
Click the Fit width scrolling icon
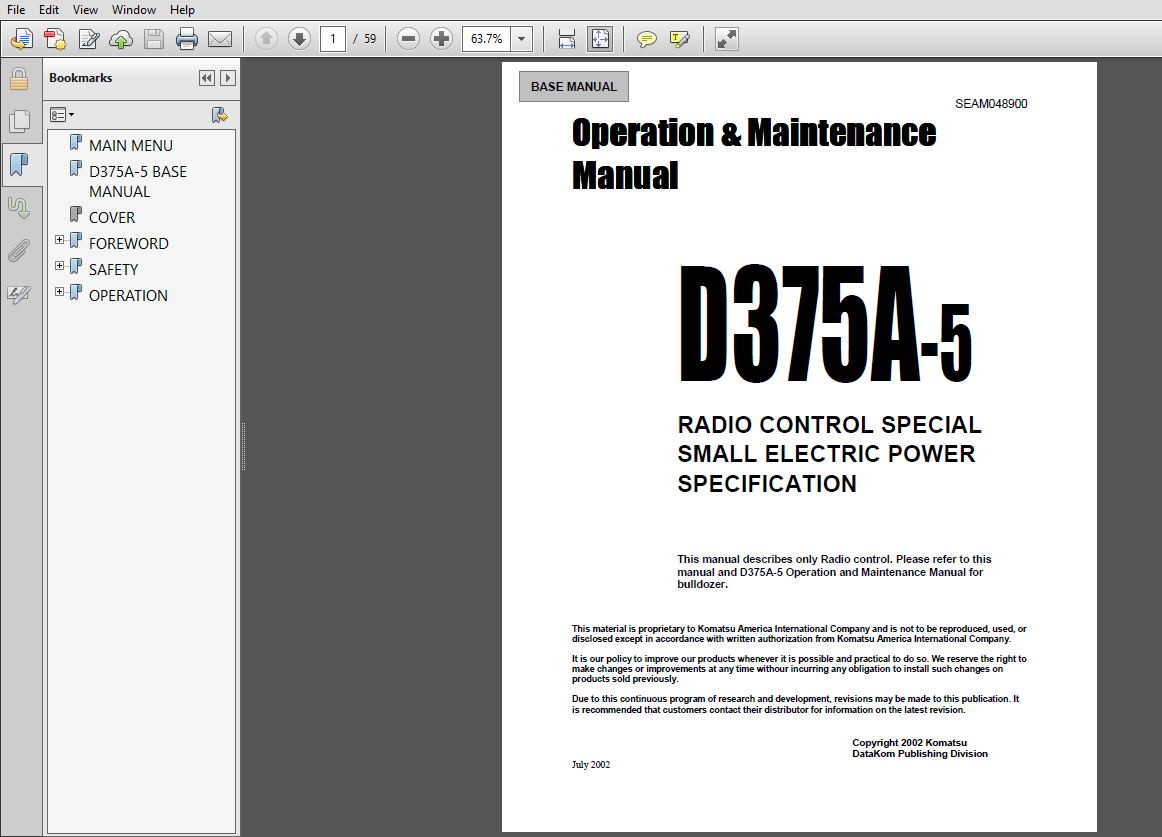(567, 39)
